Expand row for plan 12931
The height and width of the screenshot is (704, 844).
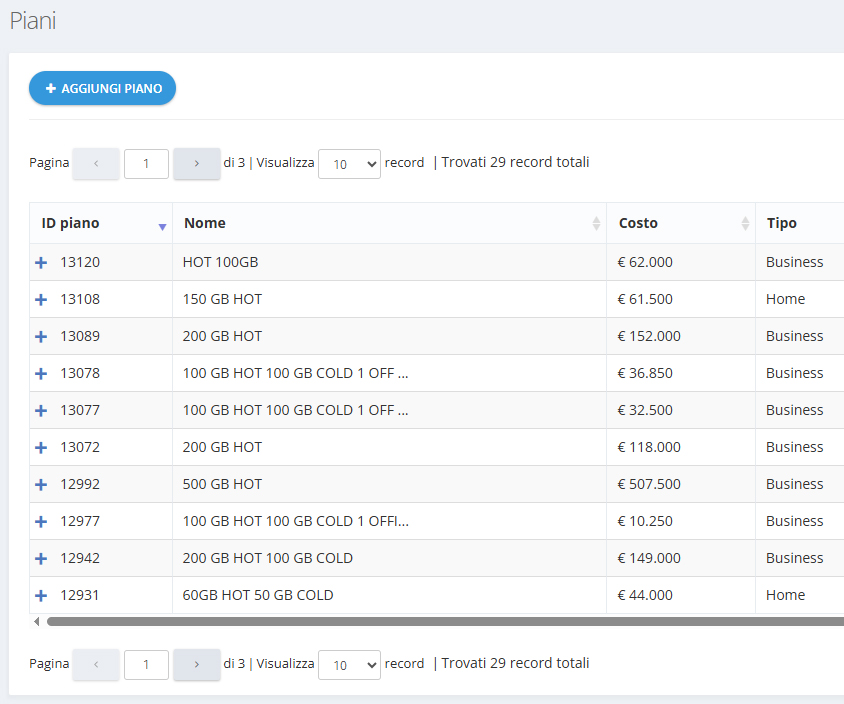pyautogui.click(x=41, y=595)
